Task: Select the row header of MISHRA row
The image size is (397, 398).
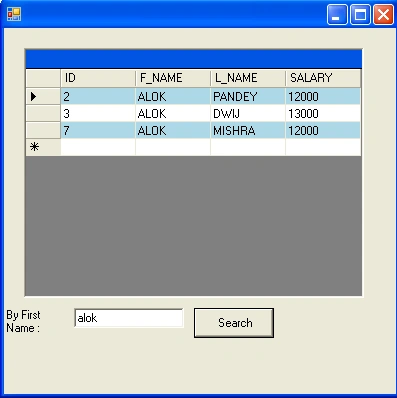Action: (x=43, y=130)
